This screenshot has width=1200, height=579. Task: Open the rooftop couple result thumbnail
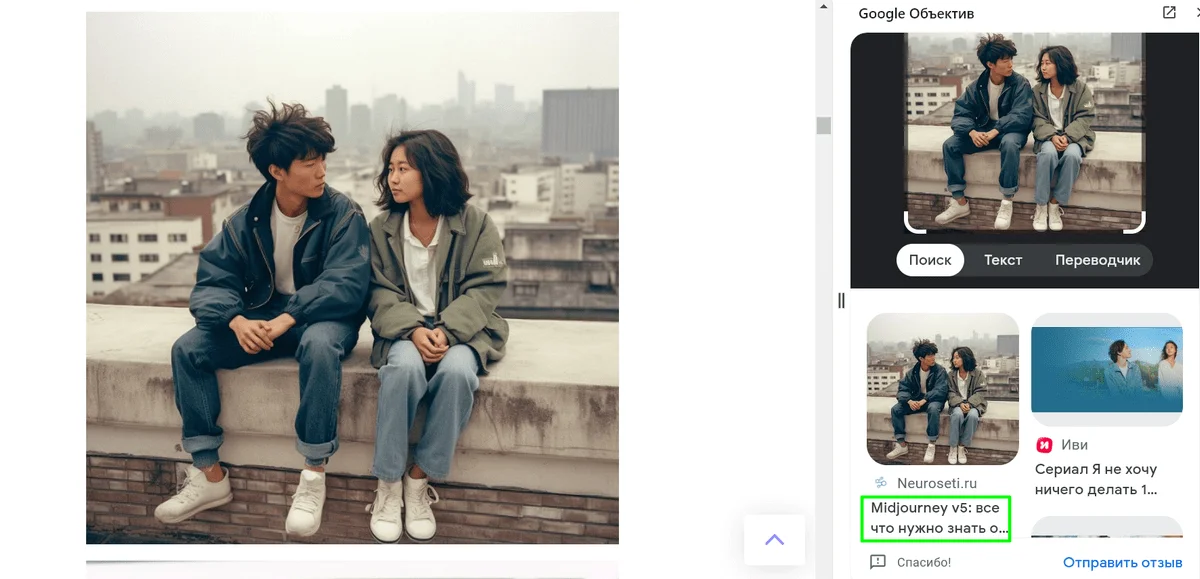pyautogui.click(x=942, y=389)
